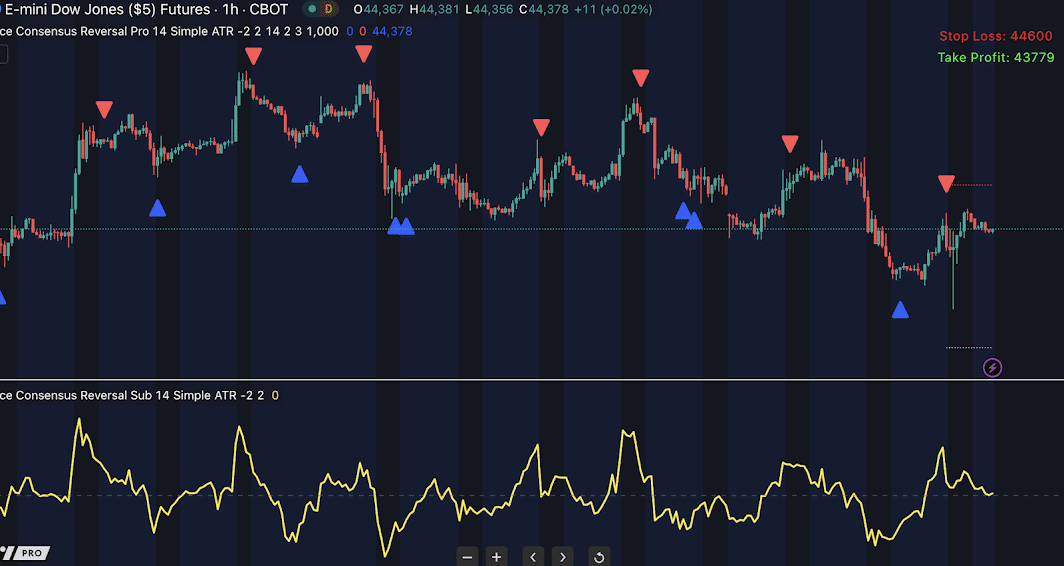
Task: Zoom out the chart with minus button
Action: [467, 557]
